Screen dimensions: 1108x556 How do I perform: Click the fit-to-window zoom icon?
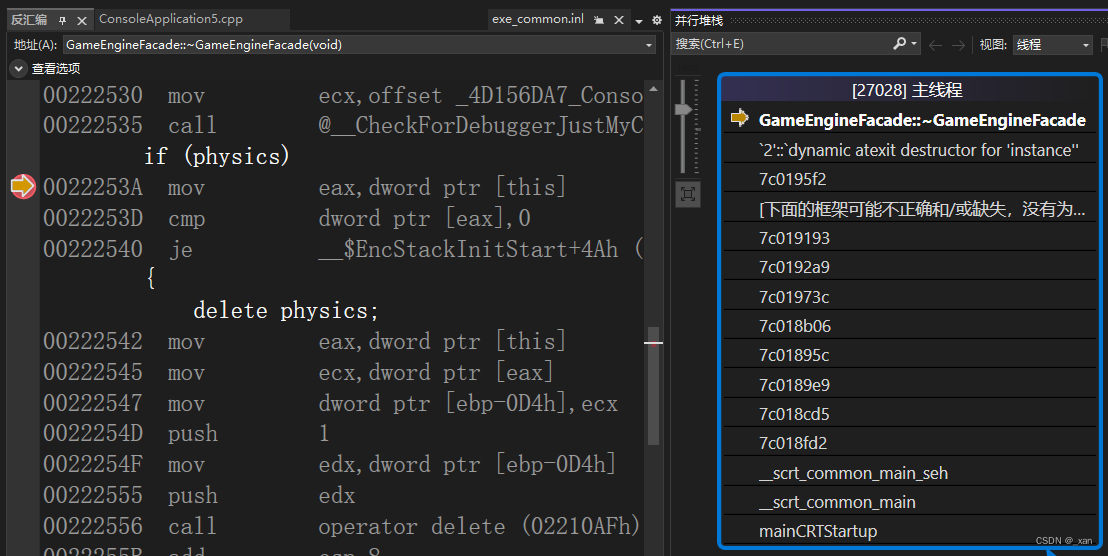pos(688,194)
